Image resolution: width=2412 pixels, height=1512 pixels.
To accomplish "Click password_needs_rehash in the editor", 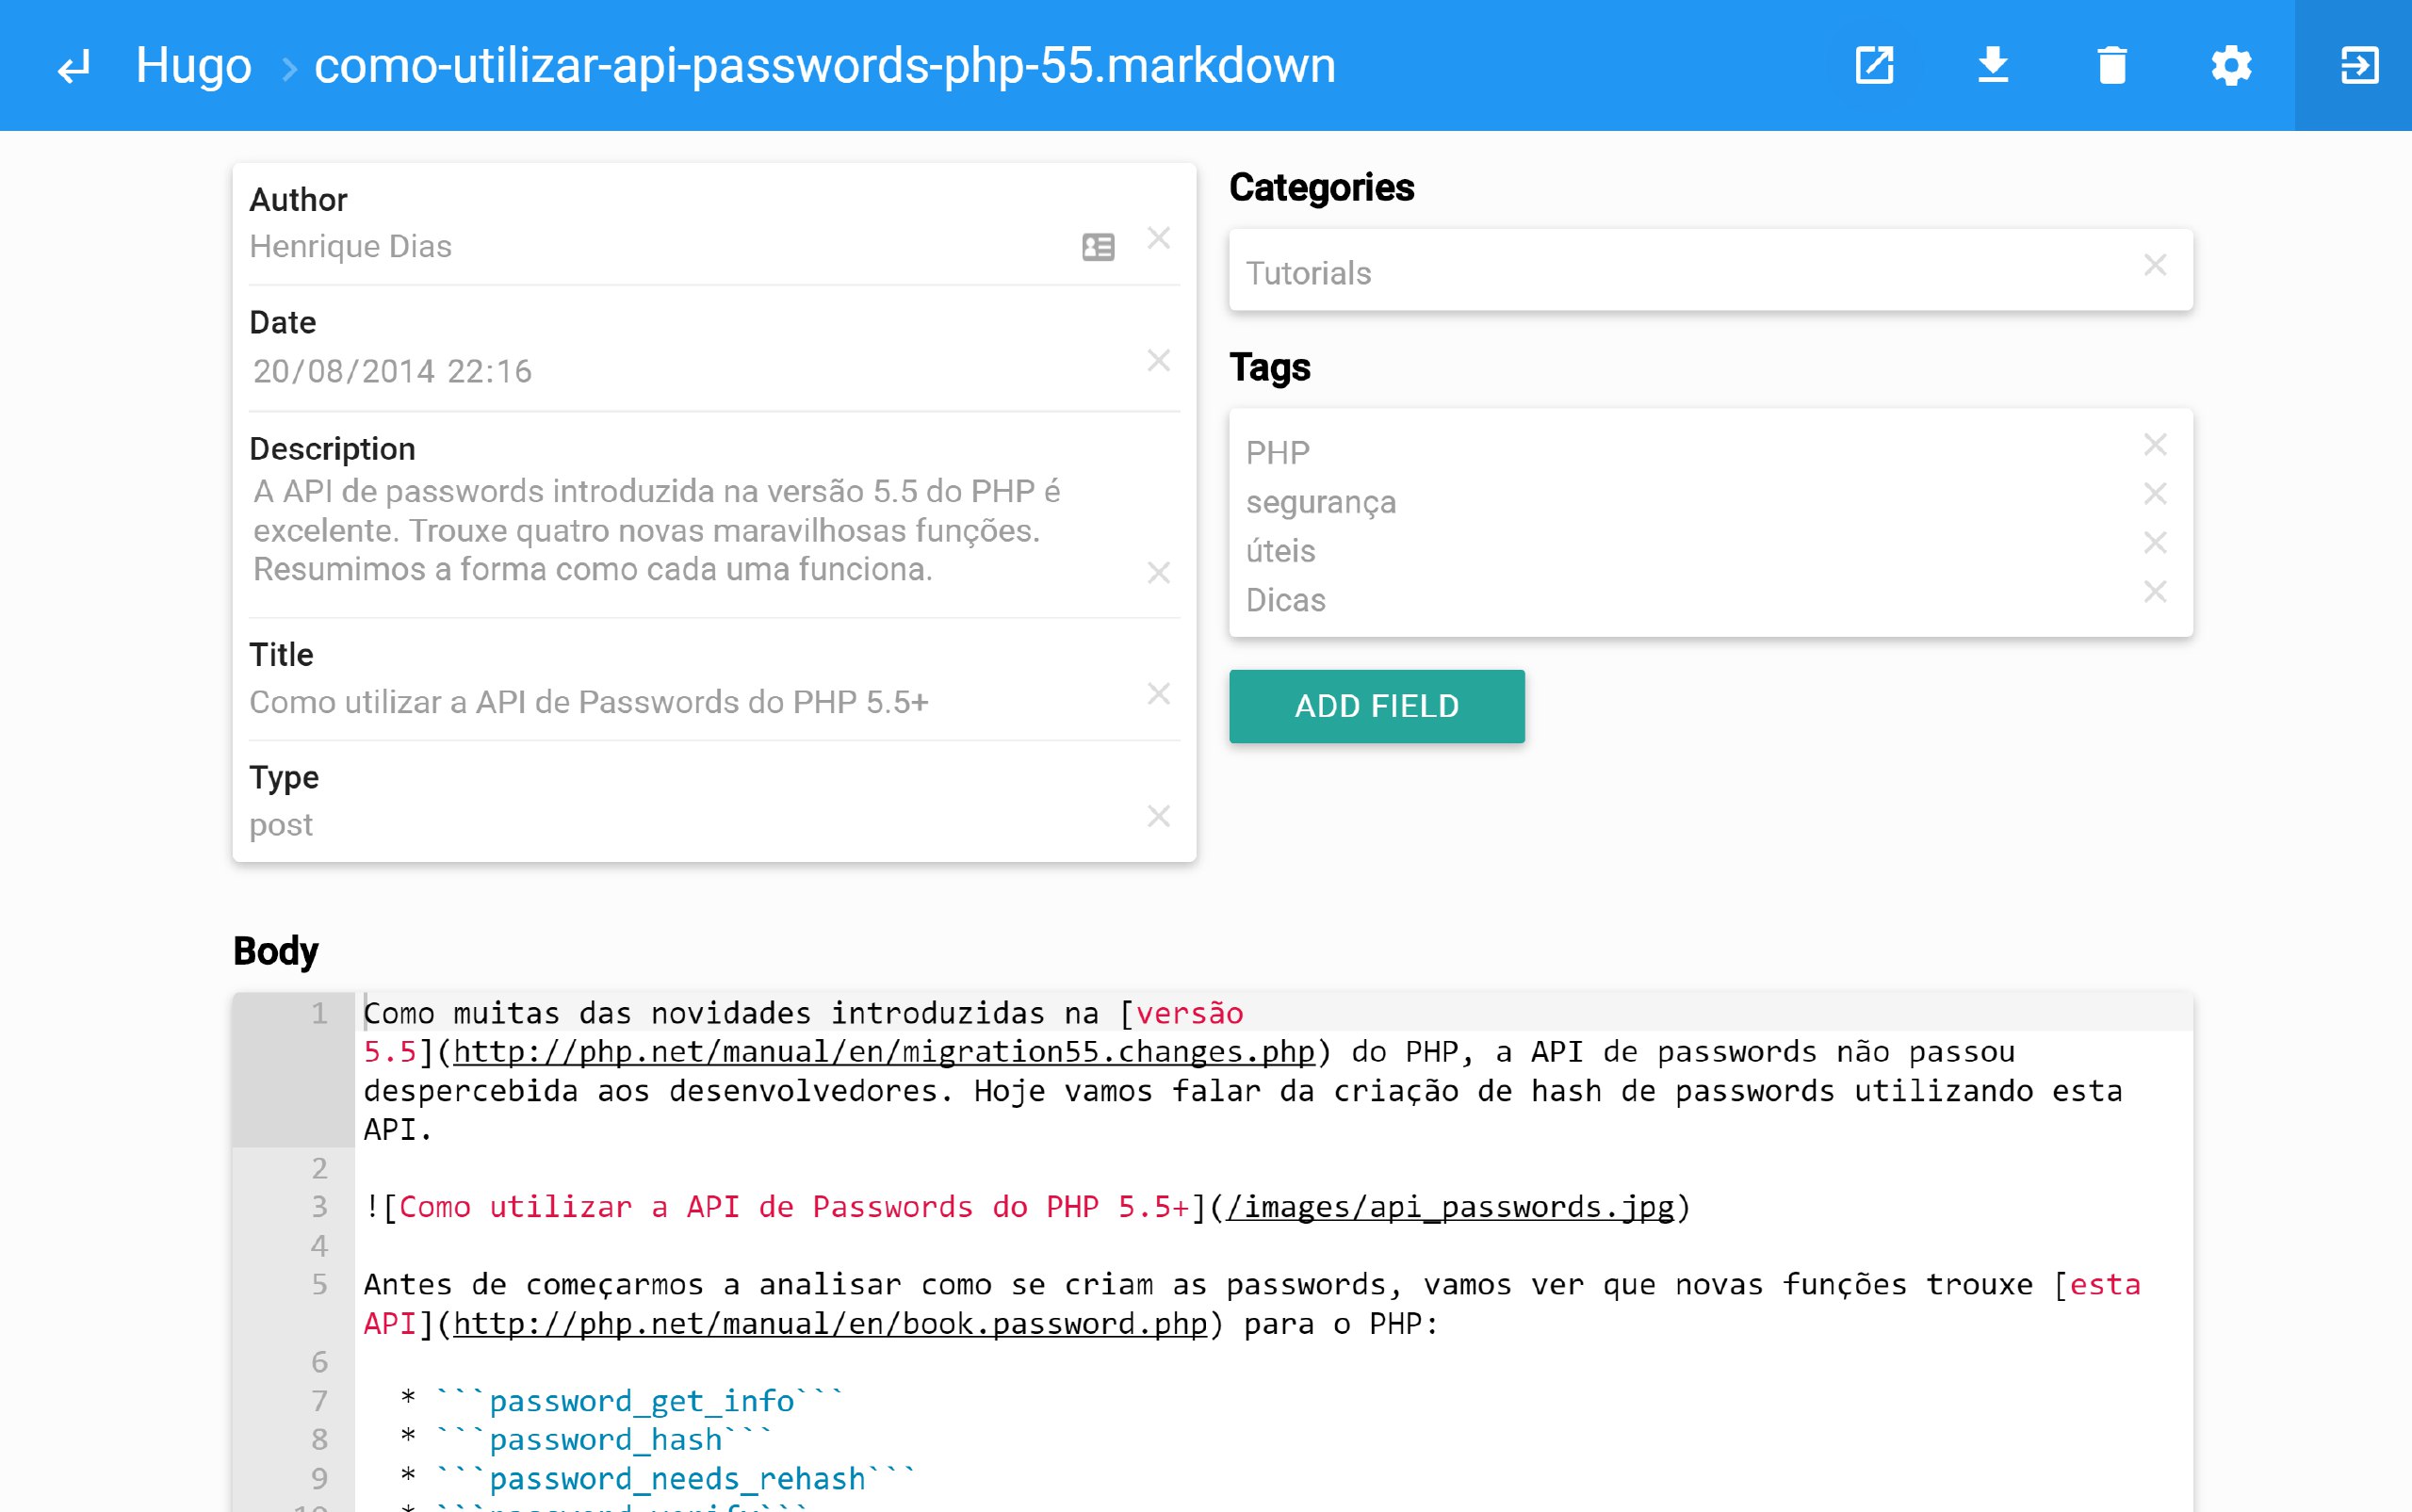I will (x=677, y=1479).
